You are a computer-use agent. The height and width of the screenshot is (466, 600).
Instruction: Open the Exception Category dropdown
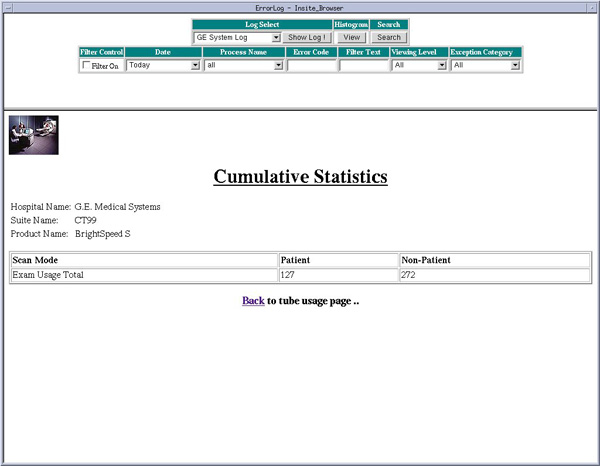pos(486,66)
